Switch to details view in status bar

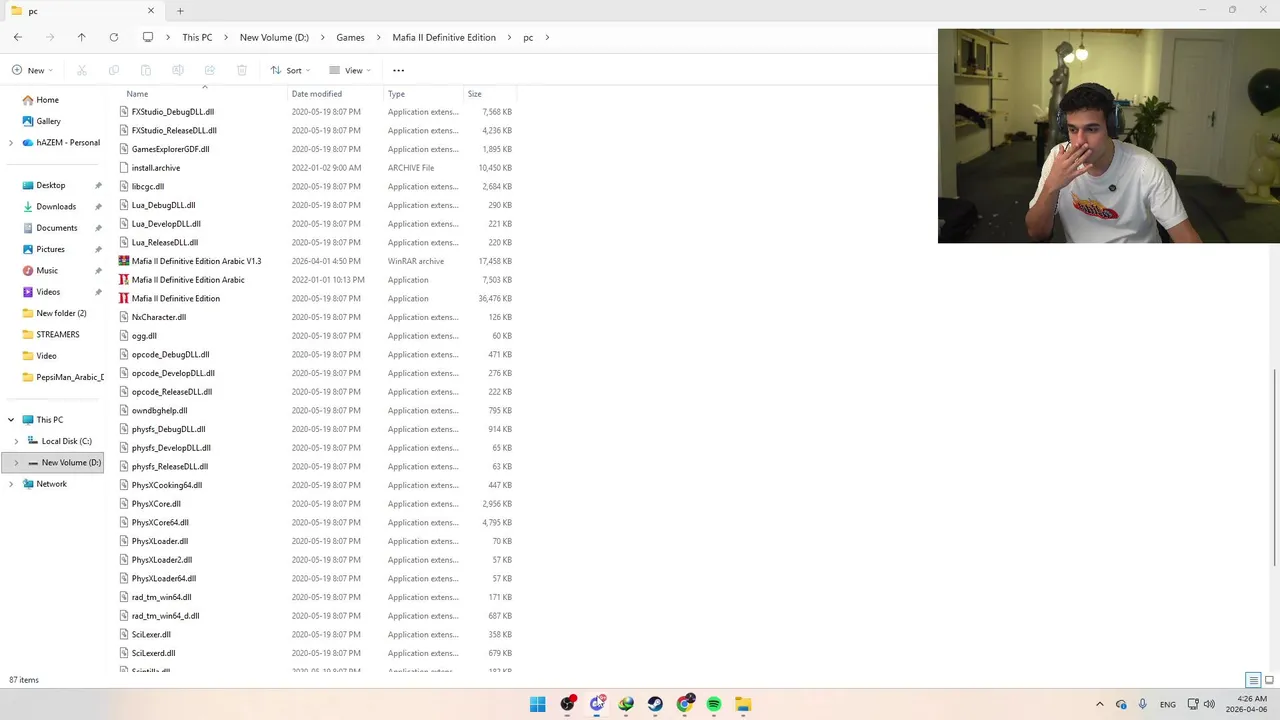click(1253, 680)
